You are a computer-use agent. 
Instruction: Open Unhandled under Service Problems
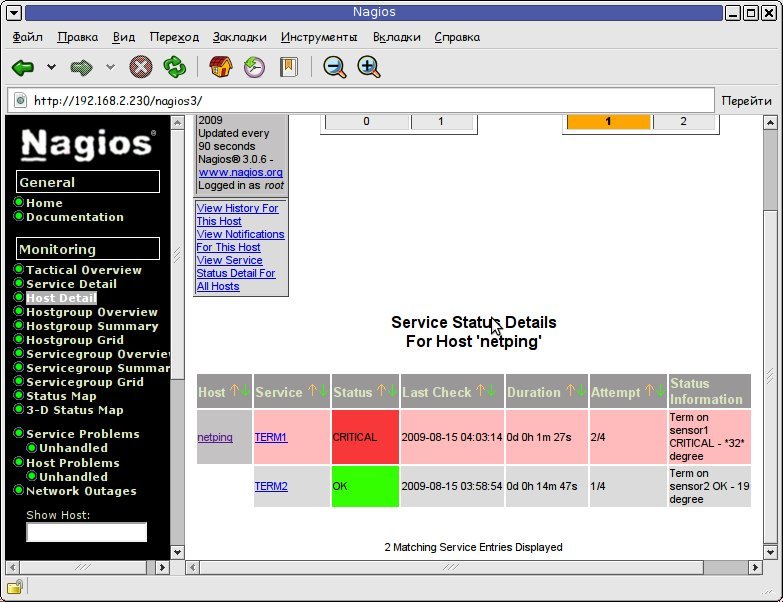(x=73, y=448)
